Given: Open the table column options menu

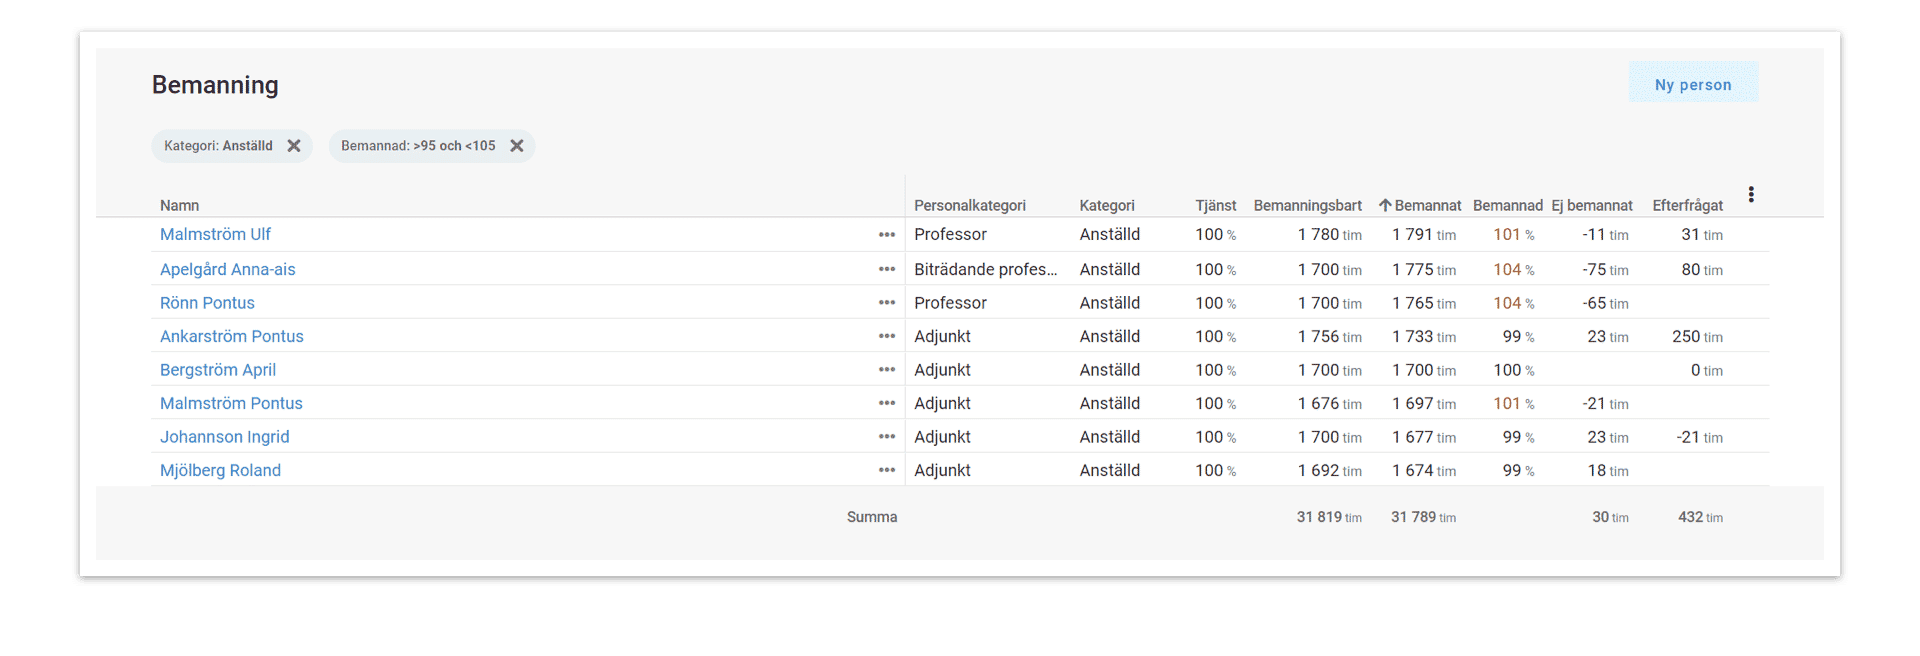Looking at the screenshot, I should (1751, 195).
